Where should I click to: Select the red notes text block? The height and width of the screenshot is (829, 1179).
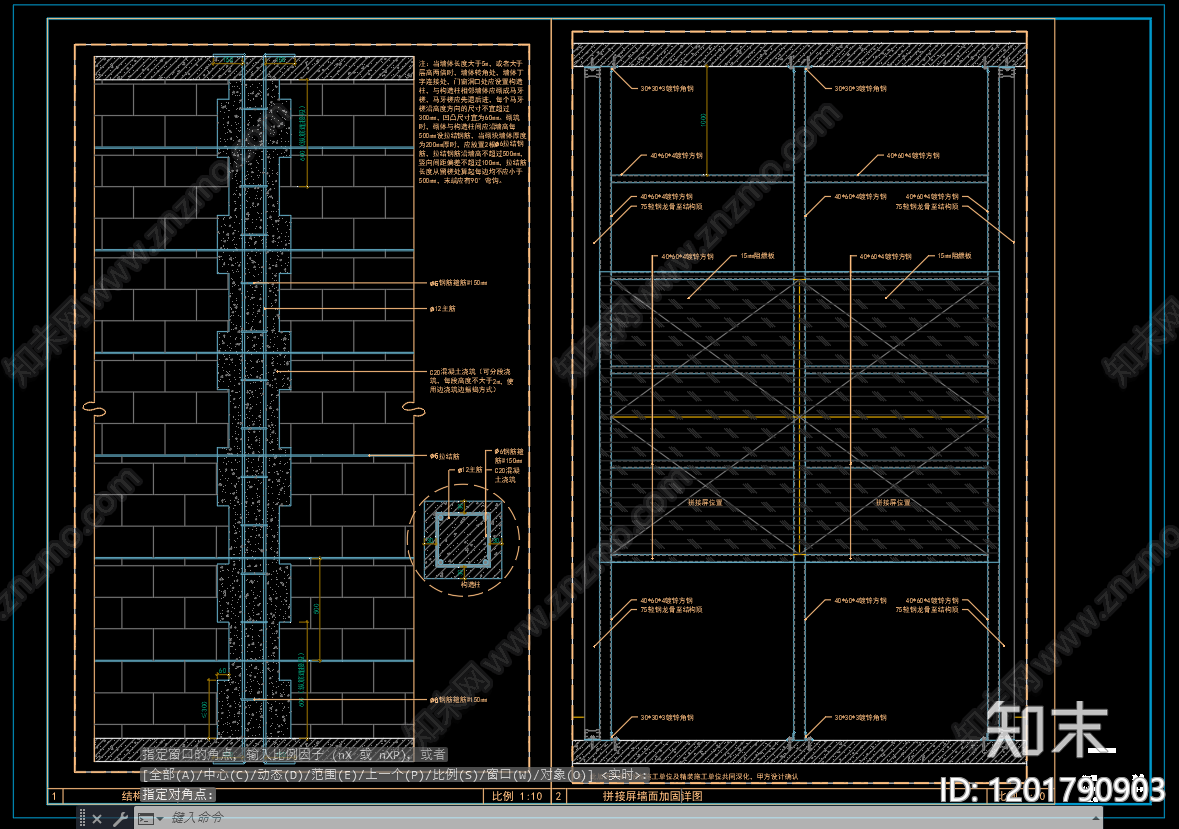point(471,123)
